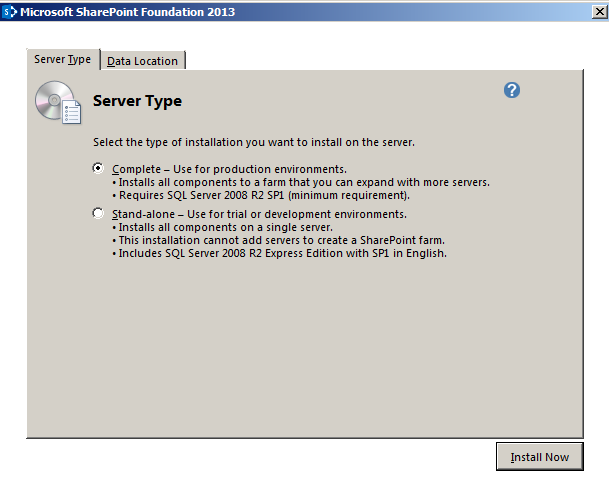Click the installation disc icon beside Server Type
This screenshot has width=609, height=493.
pos(58,103)
